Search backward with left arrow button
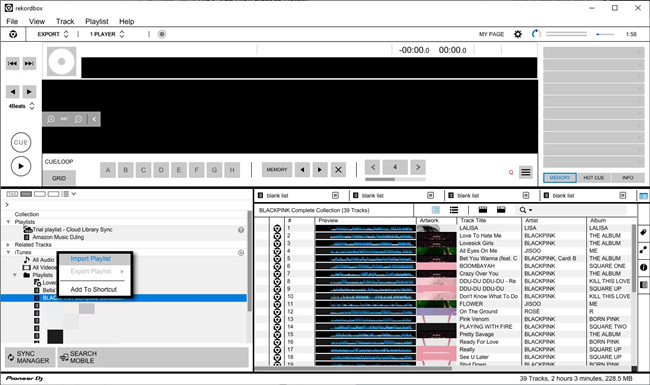This screenshot has height=385, width=650. [x=12, y=92]
